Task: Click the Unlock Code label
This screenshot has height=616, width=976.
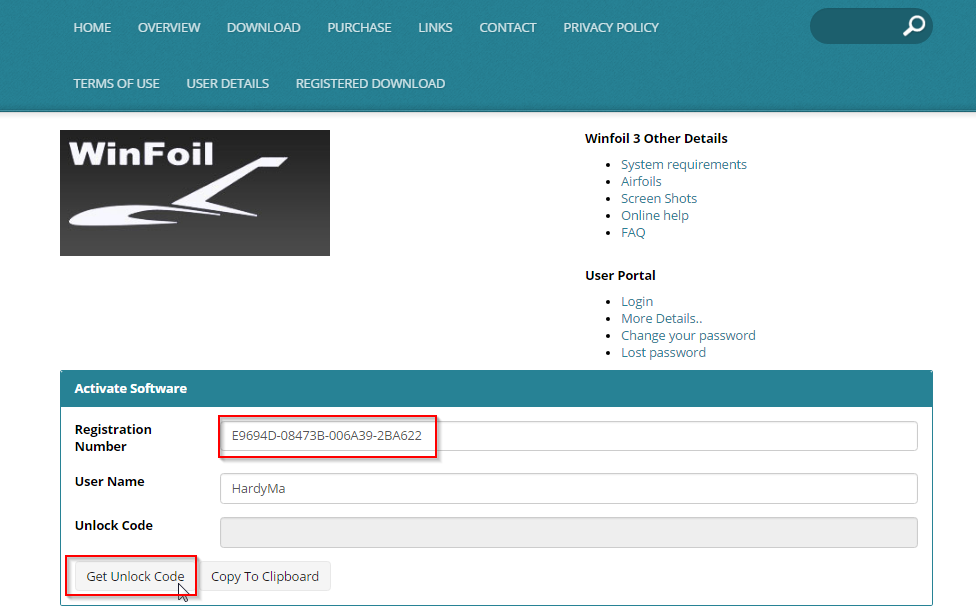Action: (x=113, y=525)
